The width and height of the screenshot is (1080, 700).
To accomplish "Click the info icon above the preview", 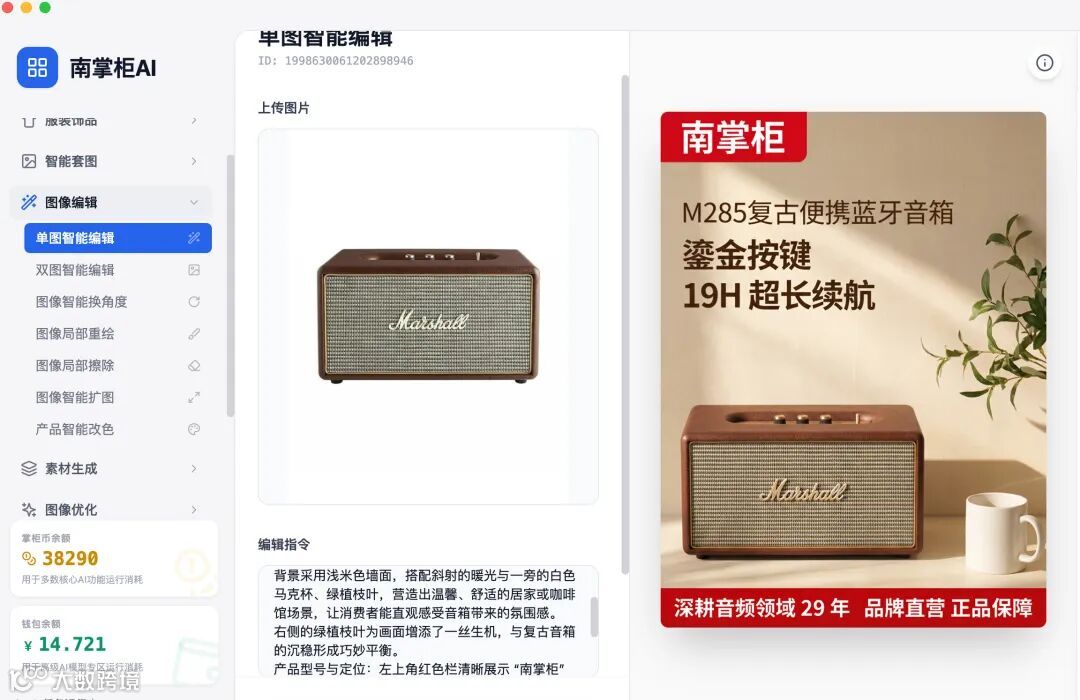I will 1044,63.
